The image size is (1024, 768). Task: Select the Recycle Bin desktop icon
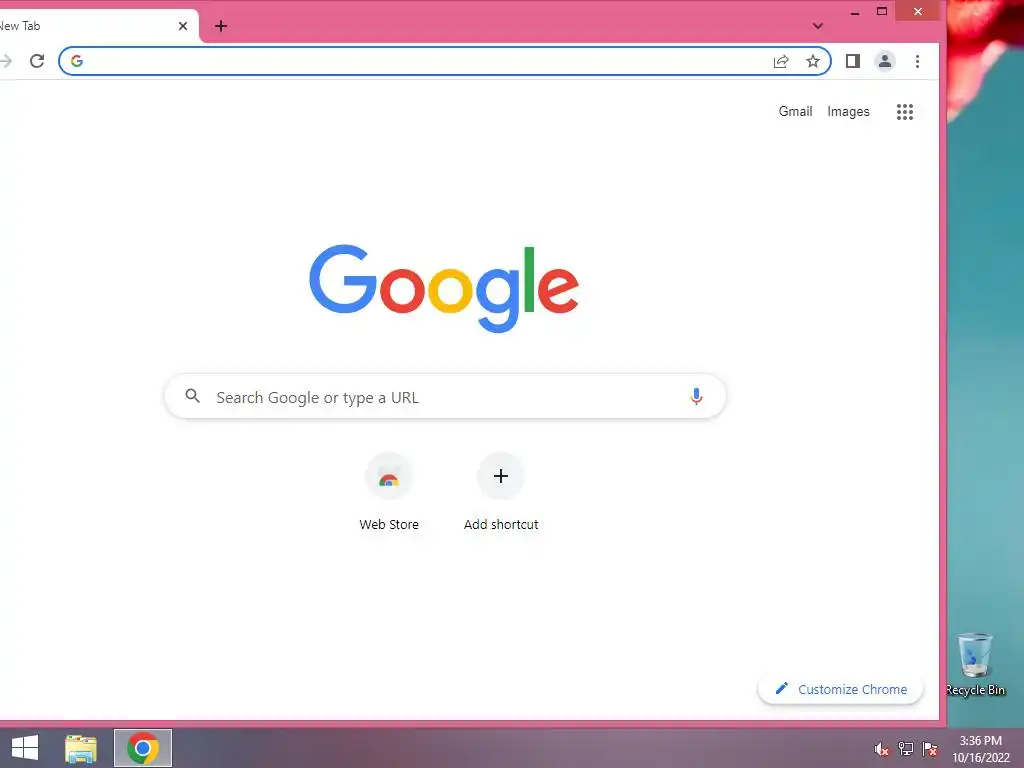pyautogui.click(x=975, y=665)
